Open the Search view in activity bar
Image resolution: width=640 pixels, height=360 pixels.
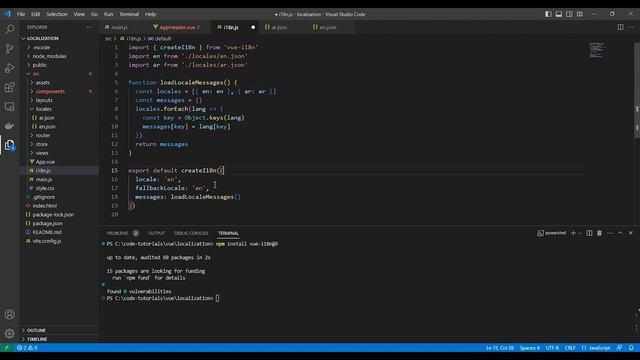[x=9, y=29]
